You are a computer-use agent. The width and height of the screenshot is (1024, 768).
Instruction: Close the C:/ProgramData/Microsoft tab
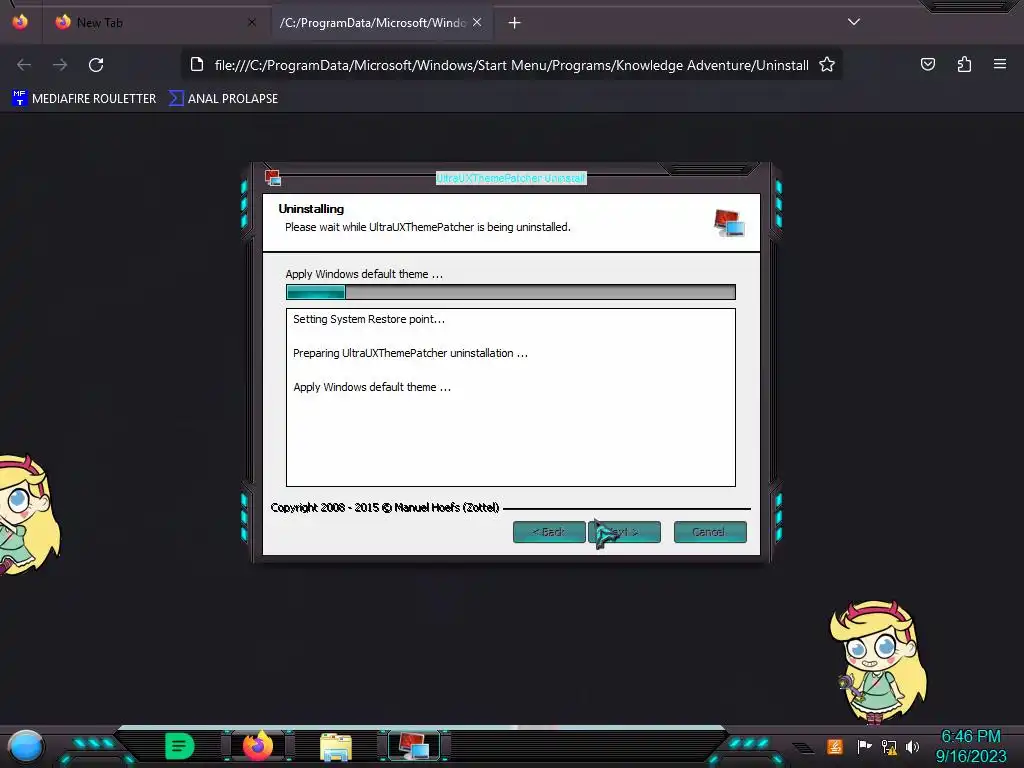(x=477, y=22)
